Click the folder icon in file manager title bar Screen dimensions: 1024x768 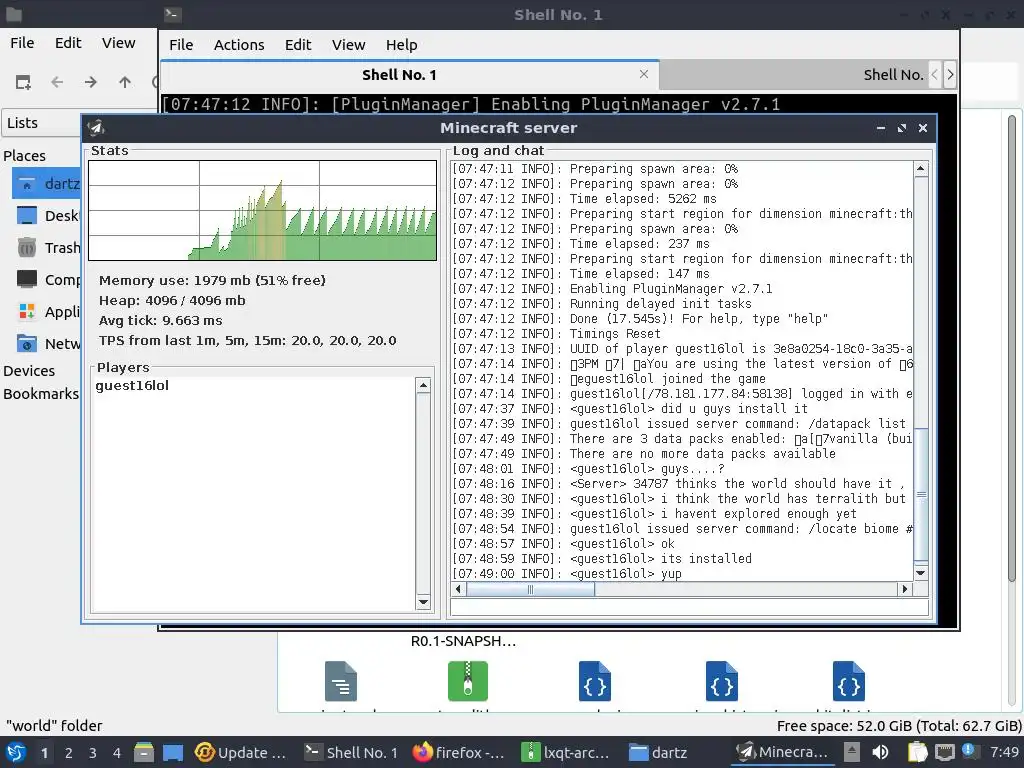click(x=14, y=14)
